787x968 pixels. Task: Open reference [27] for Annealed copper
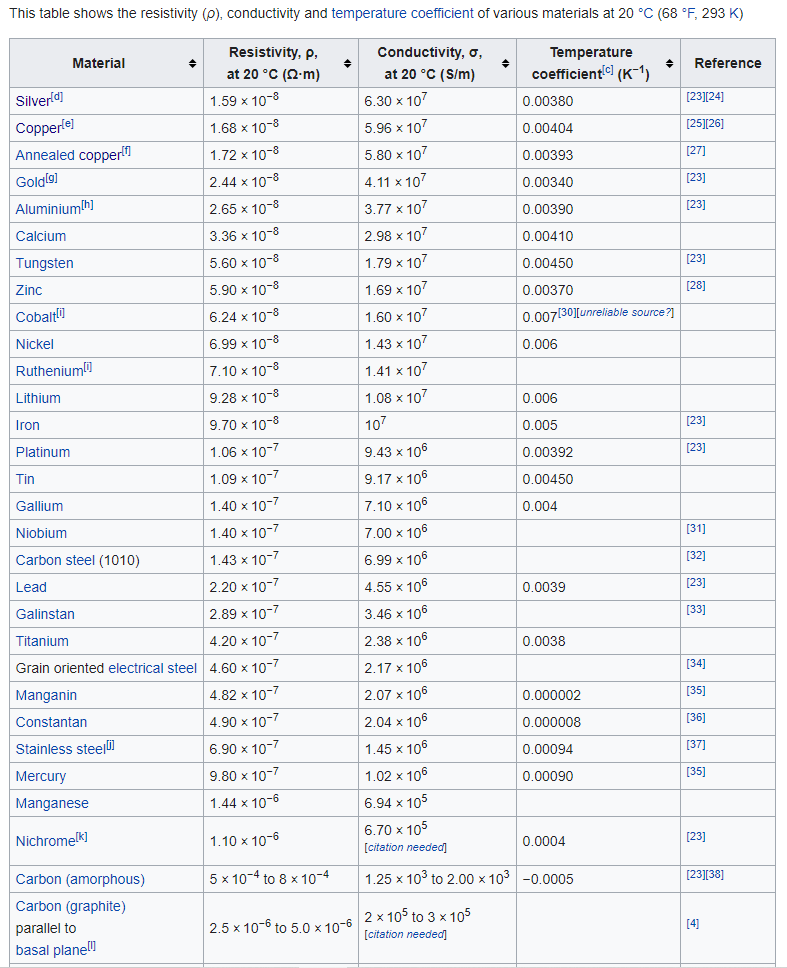tap(696, 150)
